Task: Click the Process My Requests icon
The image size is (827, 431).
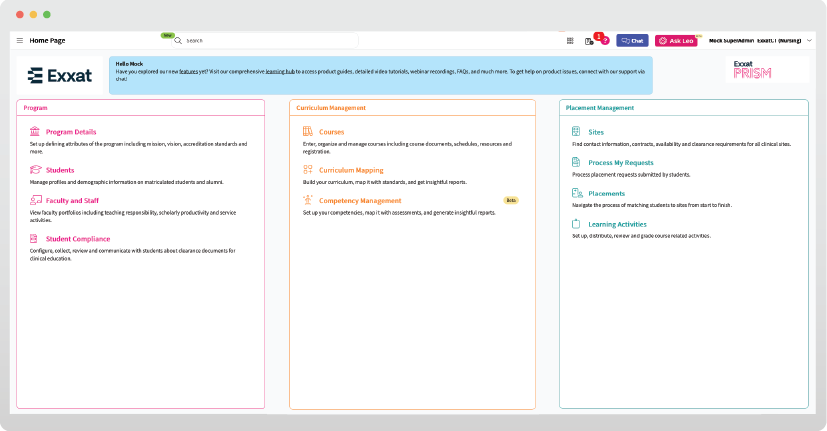Action: click(576, 162)
